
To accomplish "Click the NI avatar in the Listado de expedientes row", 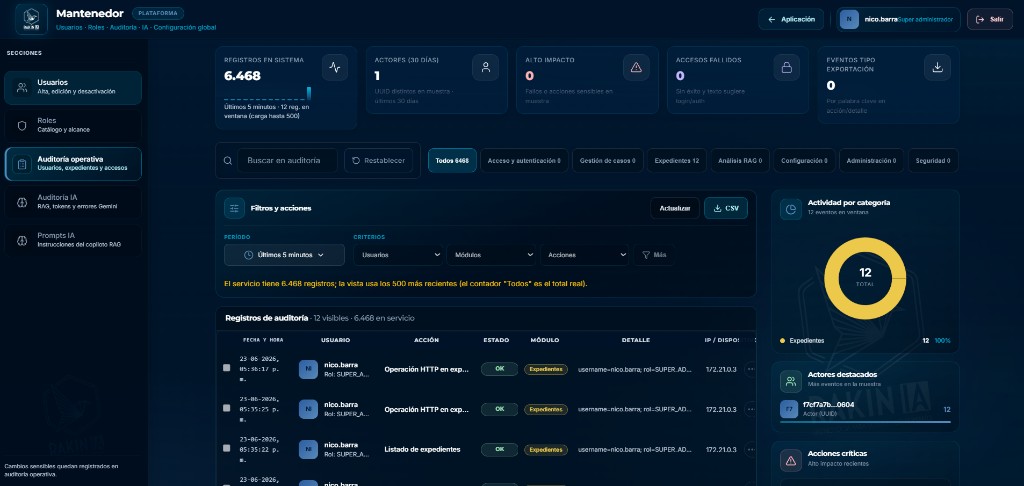I will pyautogui.click(x=308, y=449).
